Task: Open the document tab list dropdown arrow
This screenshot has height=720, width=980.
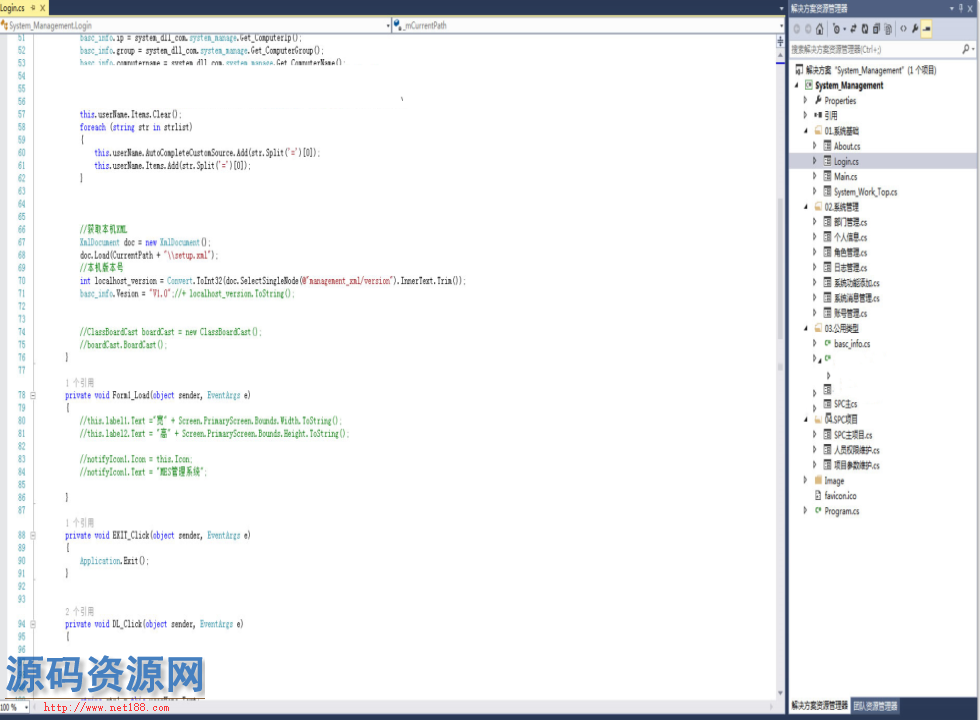Action: (x=781, y=8)
